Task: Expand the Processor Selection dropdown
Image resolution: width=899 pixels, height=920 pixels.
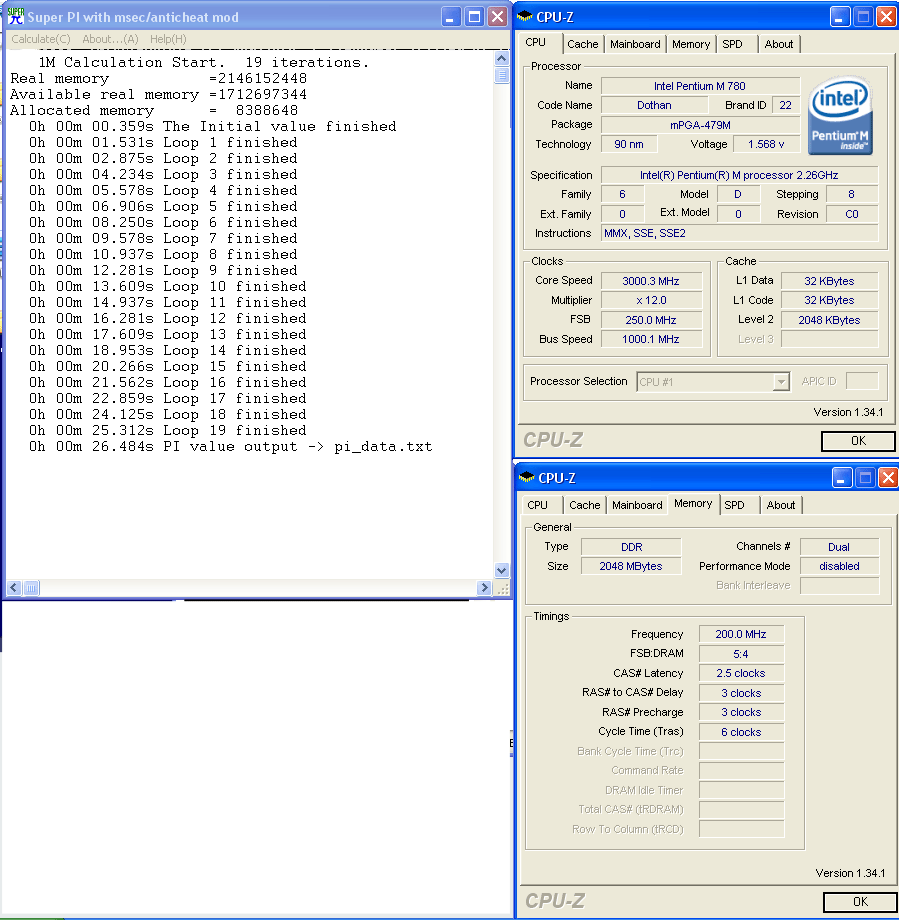Action: coord(780,382)
